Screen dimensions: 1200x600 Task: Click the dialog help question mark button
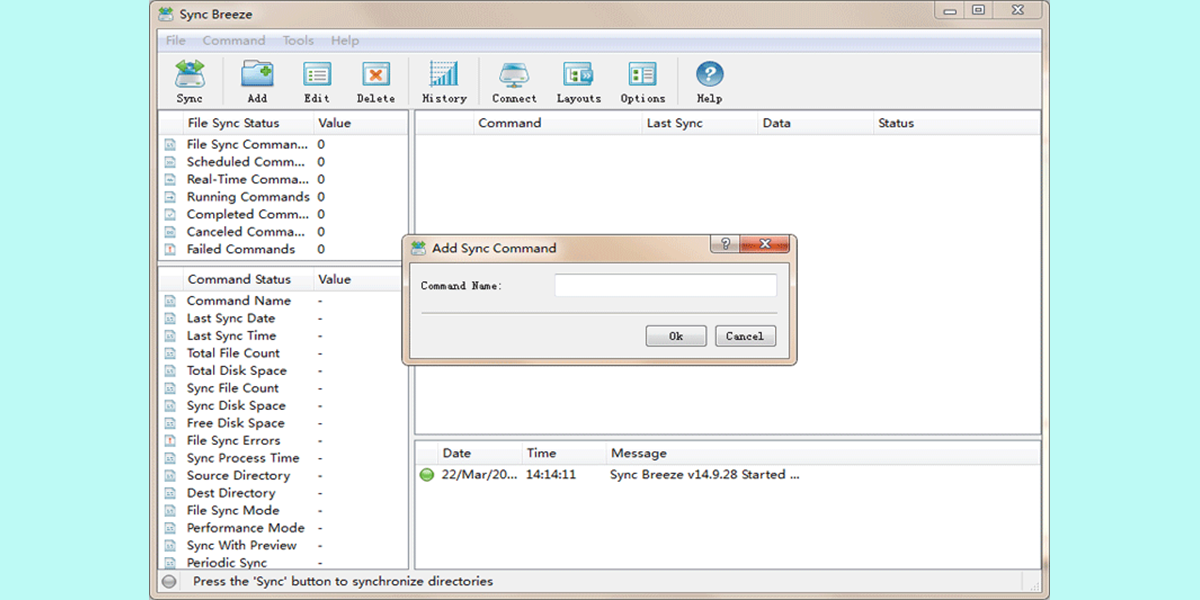click(x=724, y=244)
